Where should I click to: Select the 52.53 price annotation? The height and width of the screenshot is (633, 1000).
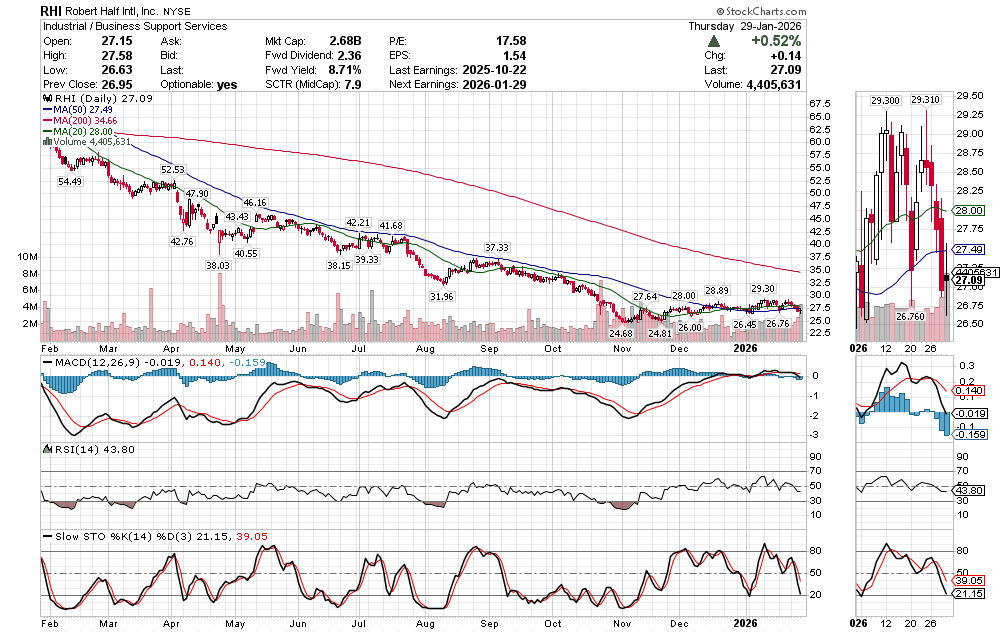[173, 170]
